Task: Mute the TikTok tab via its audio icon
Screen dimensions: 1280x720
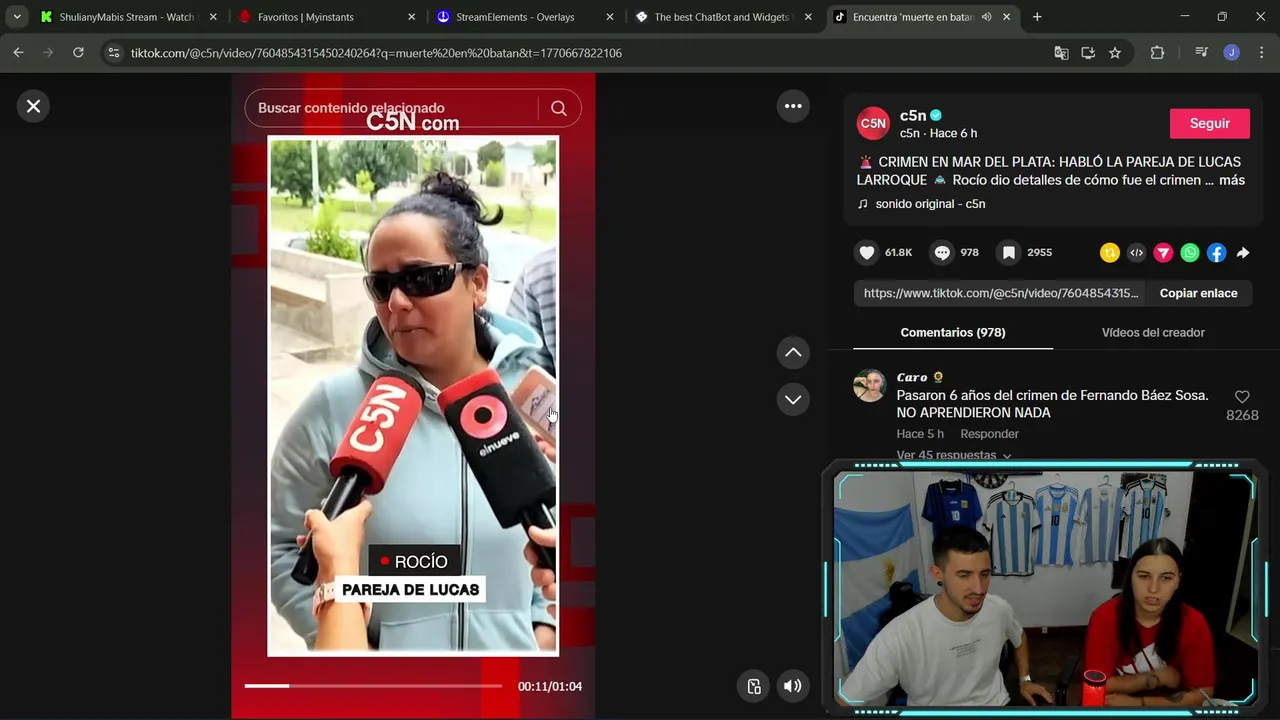Action: tap(987, 17)
